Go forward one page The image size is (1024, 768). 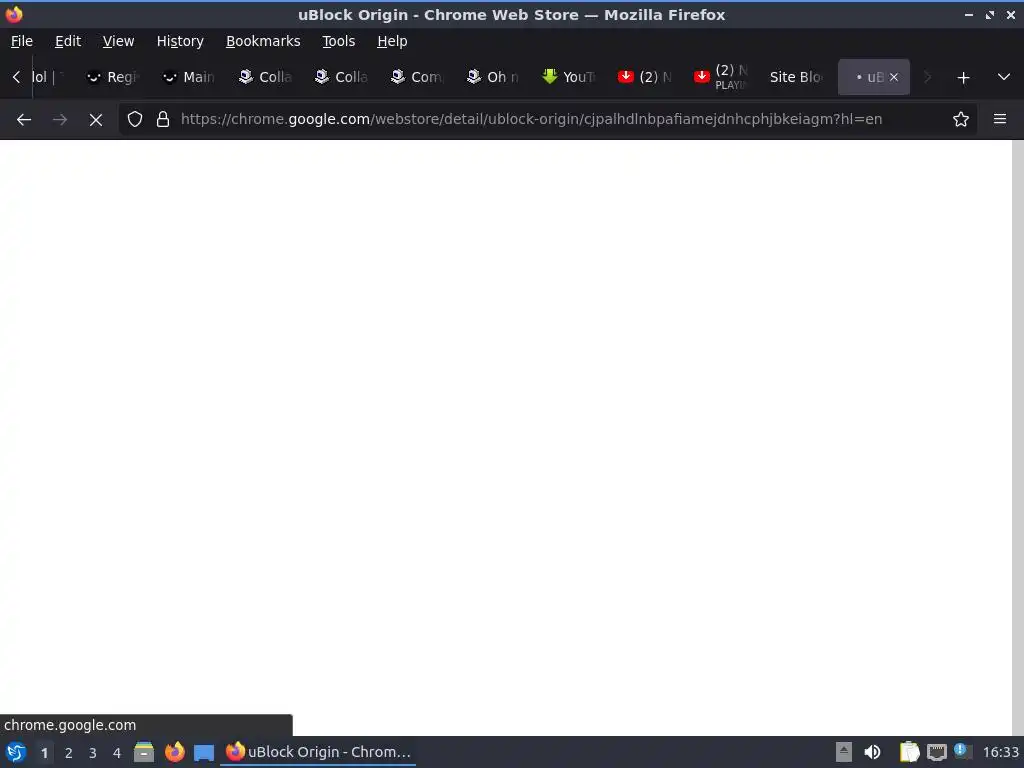(x=60, y=120)
